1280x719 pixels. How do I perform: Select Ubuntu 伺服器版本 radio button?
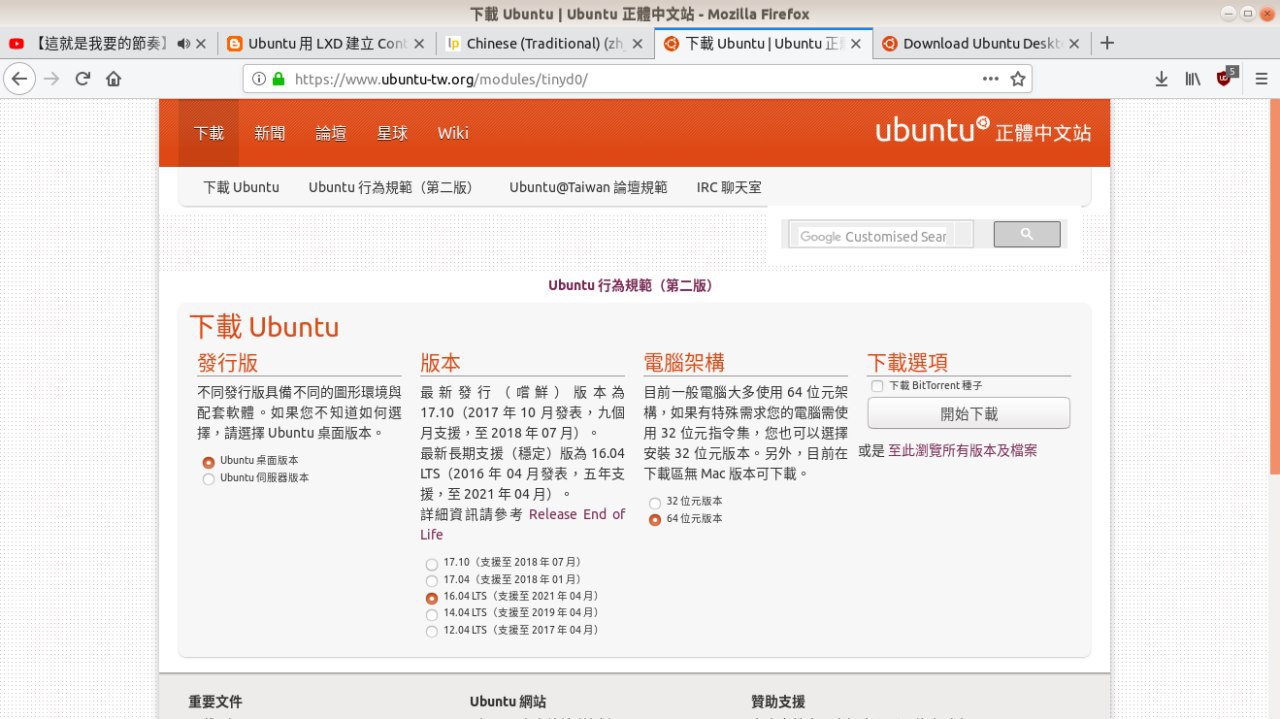click(x=209, y=479)
